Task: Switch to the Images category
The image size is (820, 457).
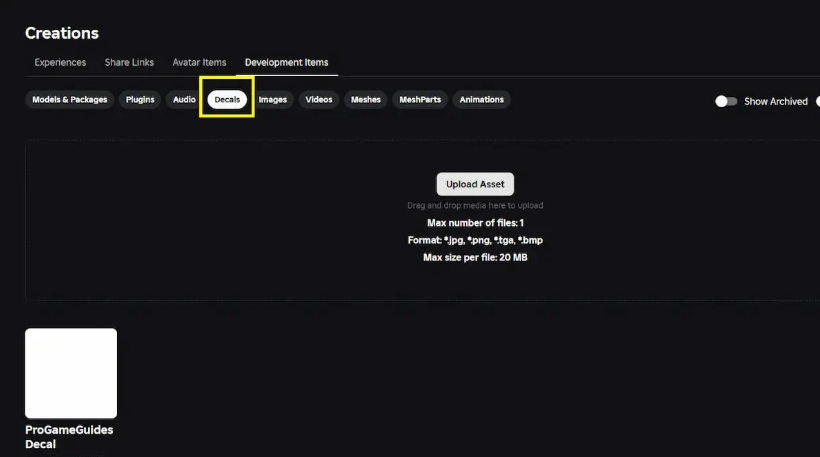Action: tap(272, 100)
